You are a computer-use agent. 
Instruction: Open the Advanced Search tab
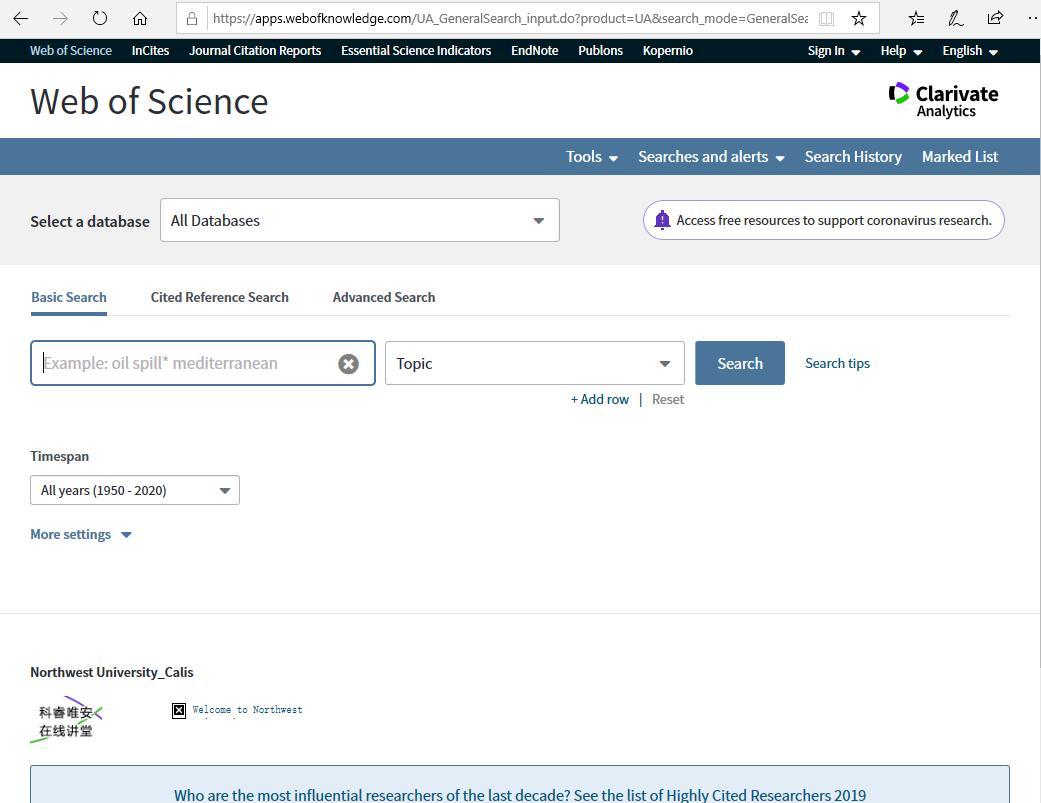pyautogui.click(x=383, y=297)
